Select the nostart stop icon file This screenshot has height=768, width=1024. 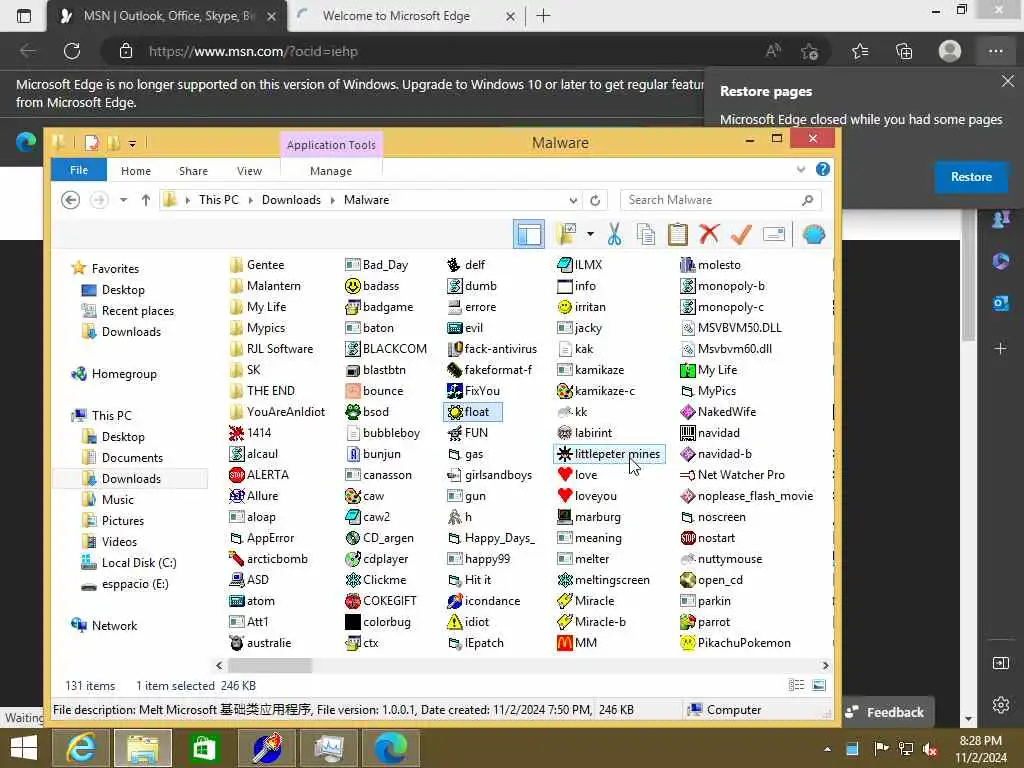click(708, 537)
